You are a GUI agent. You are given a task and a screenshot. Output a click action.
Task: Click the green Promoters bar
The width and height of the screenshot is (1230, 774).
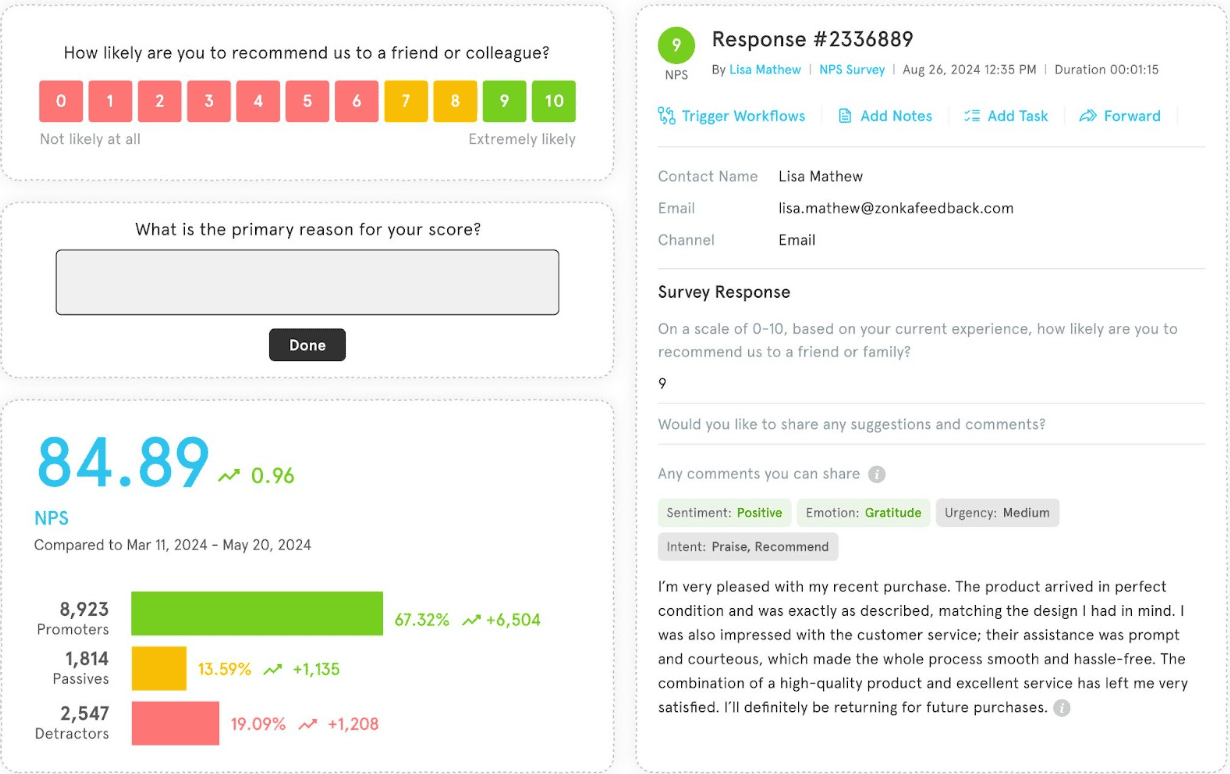[x=257, y=613]
